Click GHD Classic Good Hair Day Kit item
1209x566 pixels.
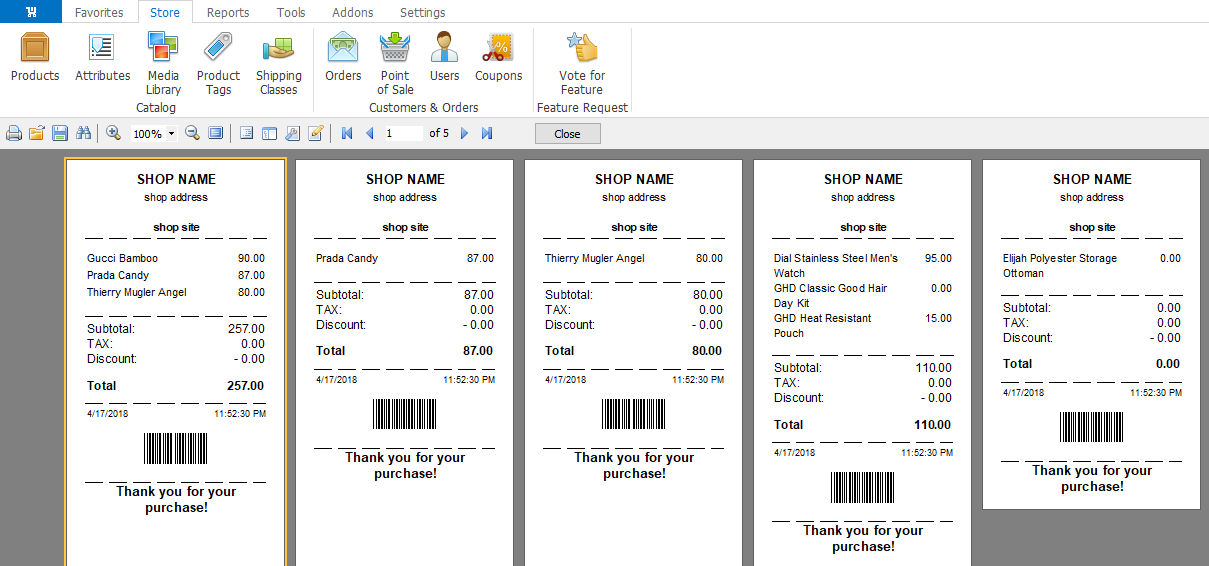[x=830, y=295]
